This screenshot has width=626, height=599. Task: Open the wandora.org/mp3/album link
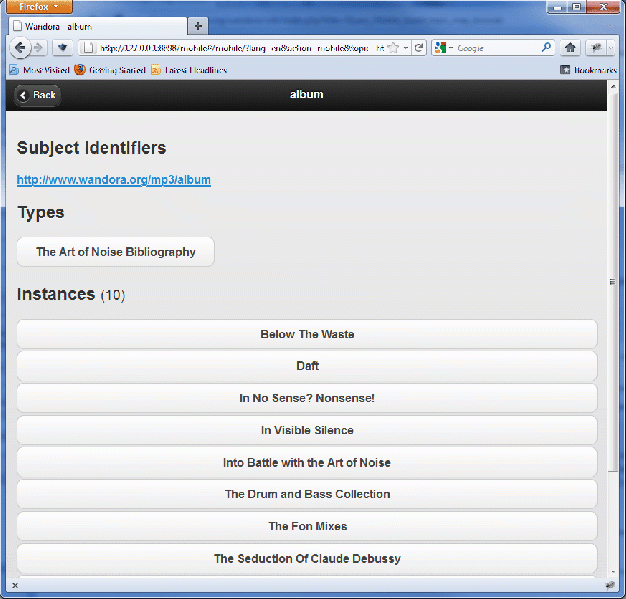click(x=113, y=180)
